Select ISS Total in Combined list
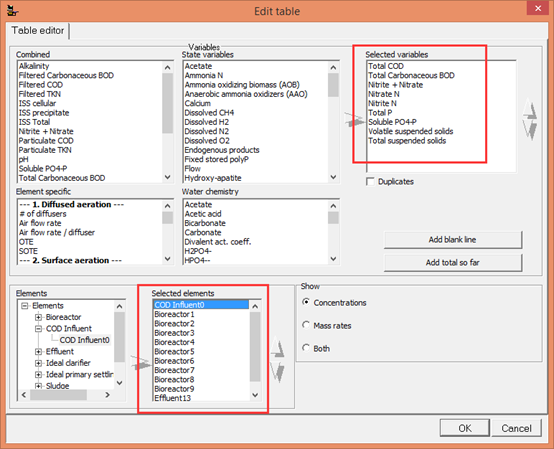The width and height of the screenshot is (554, 449). coord(34,122)
